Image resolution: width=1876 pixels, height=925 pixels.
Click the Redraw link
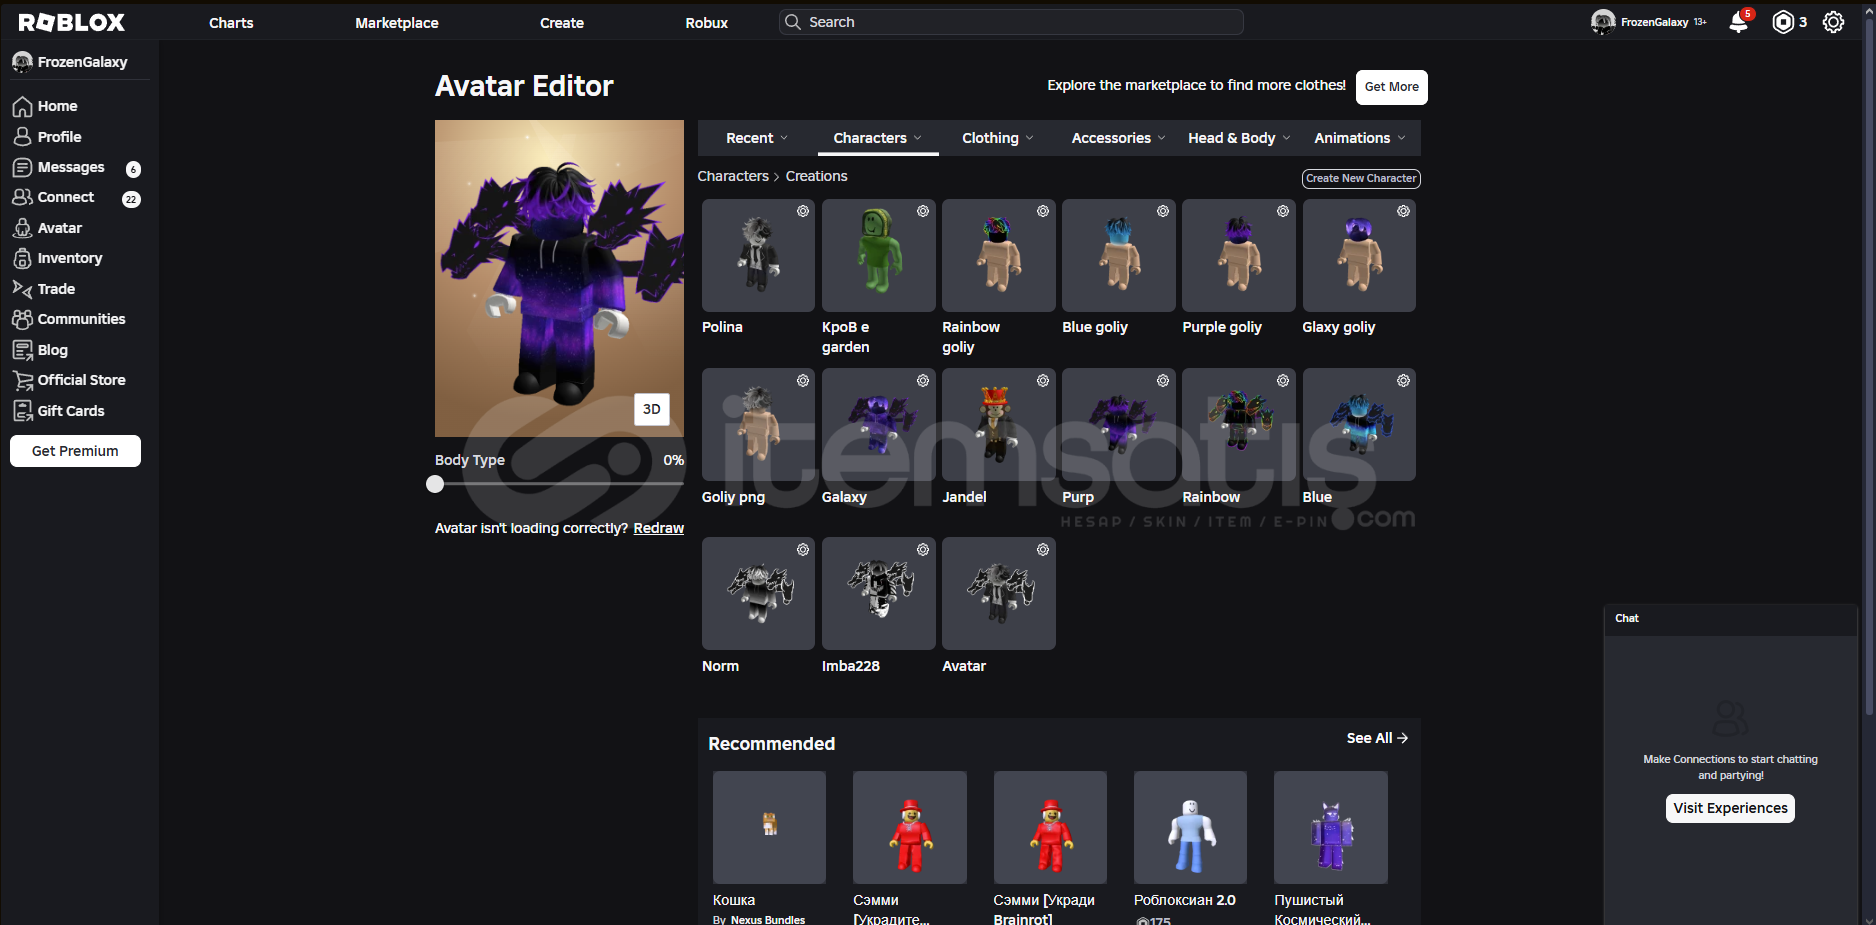659,528
